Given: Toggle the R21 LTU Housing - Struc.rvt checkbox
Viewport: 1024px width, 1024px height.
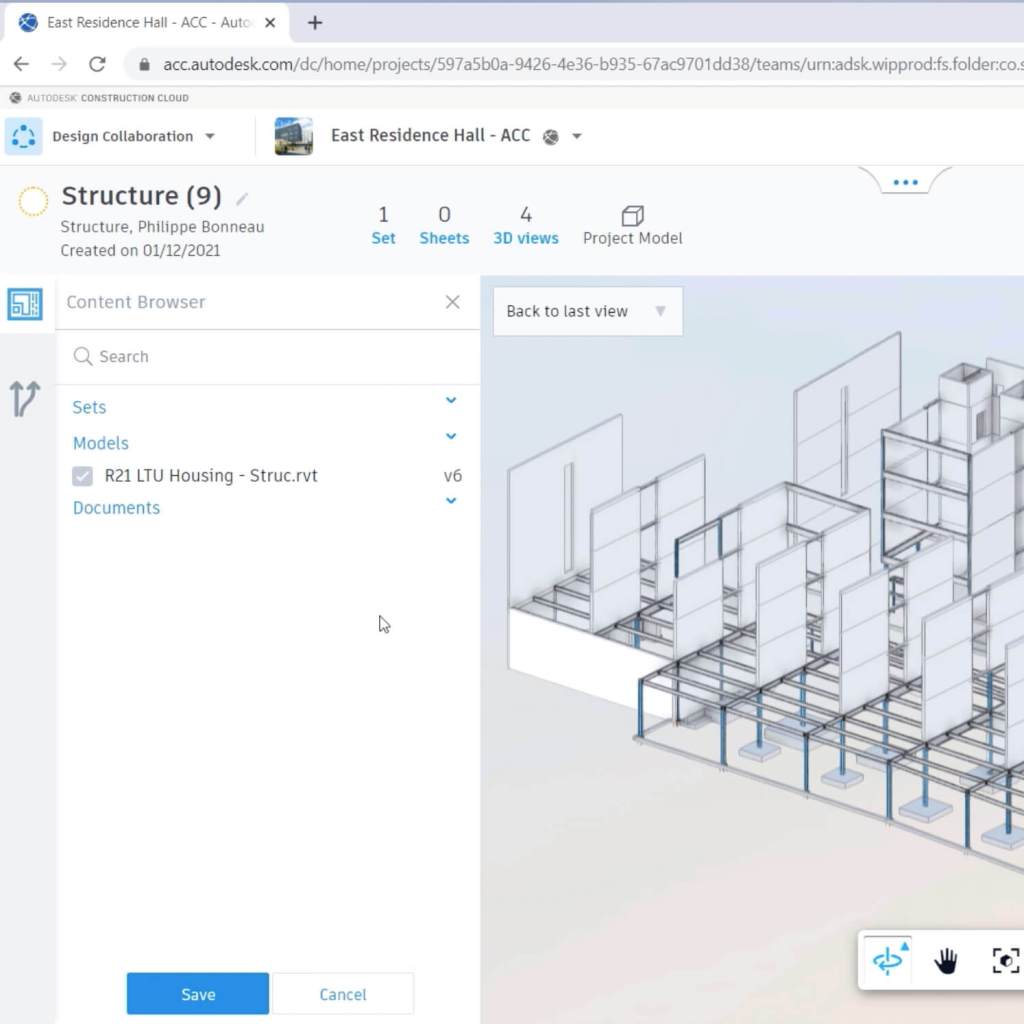Looking at the screenshot, I should coord(83,477).
